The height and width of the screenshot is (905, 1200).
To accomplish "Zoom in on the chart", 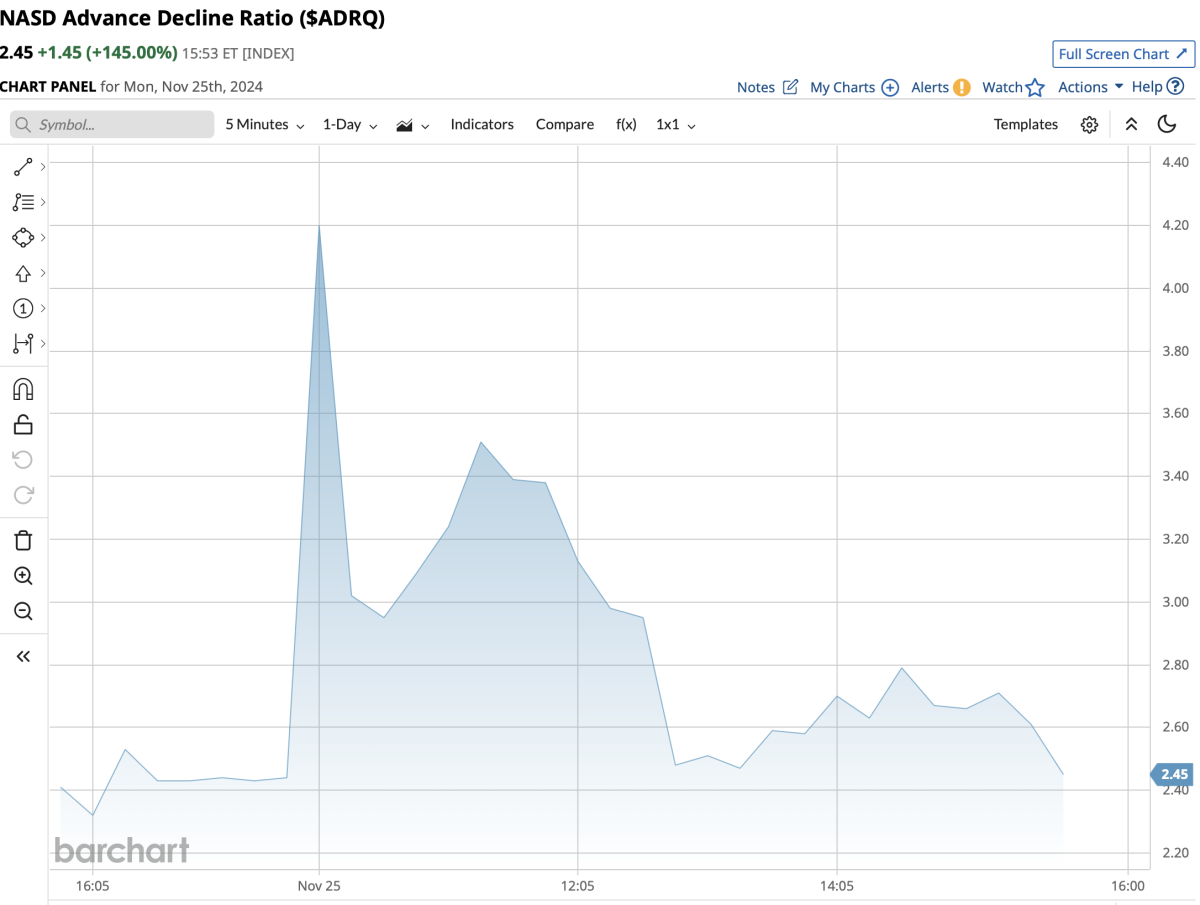I will point(23,576).
